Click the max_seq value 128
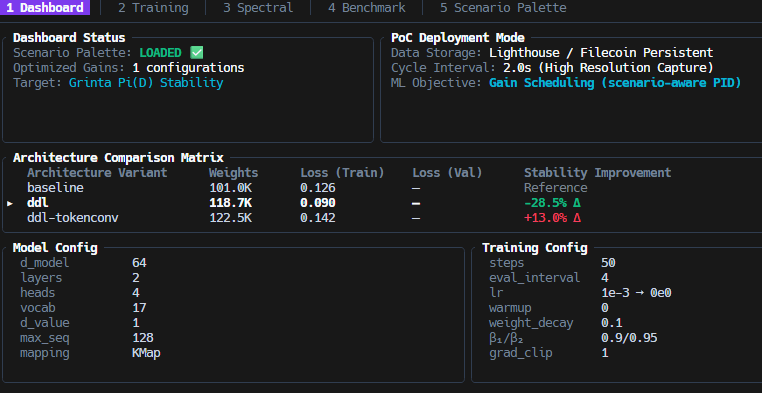 [142, 338]
